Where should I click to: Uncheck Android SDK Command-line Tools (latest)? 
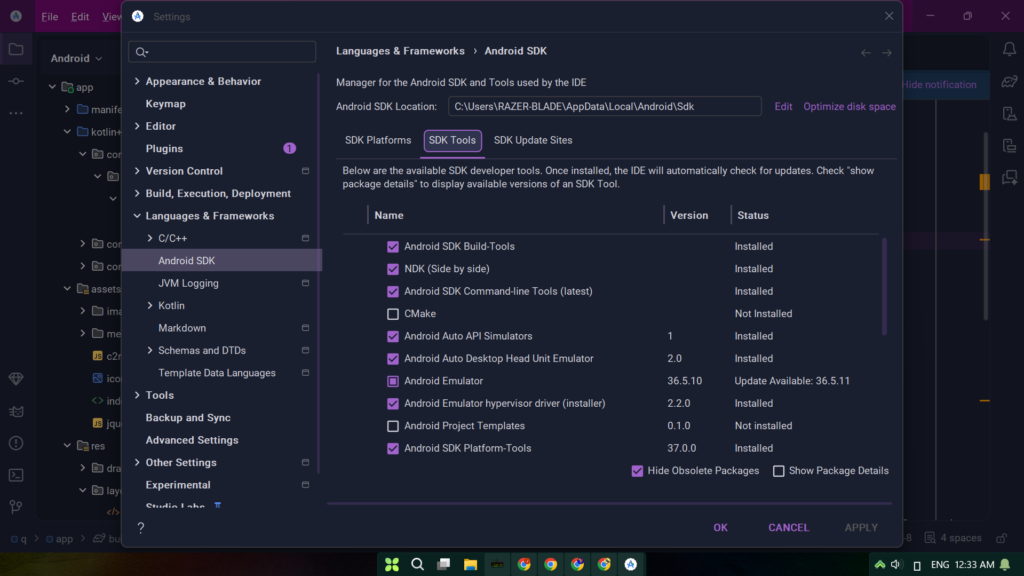point(392,291)
